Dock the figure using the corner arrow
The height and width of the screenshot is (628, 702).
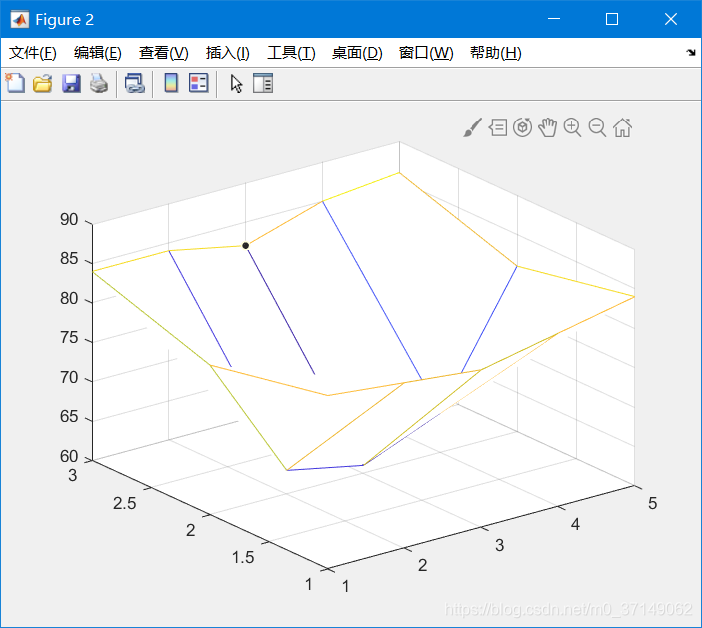691,53
